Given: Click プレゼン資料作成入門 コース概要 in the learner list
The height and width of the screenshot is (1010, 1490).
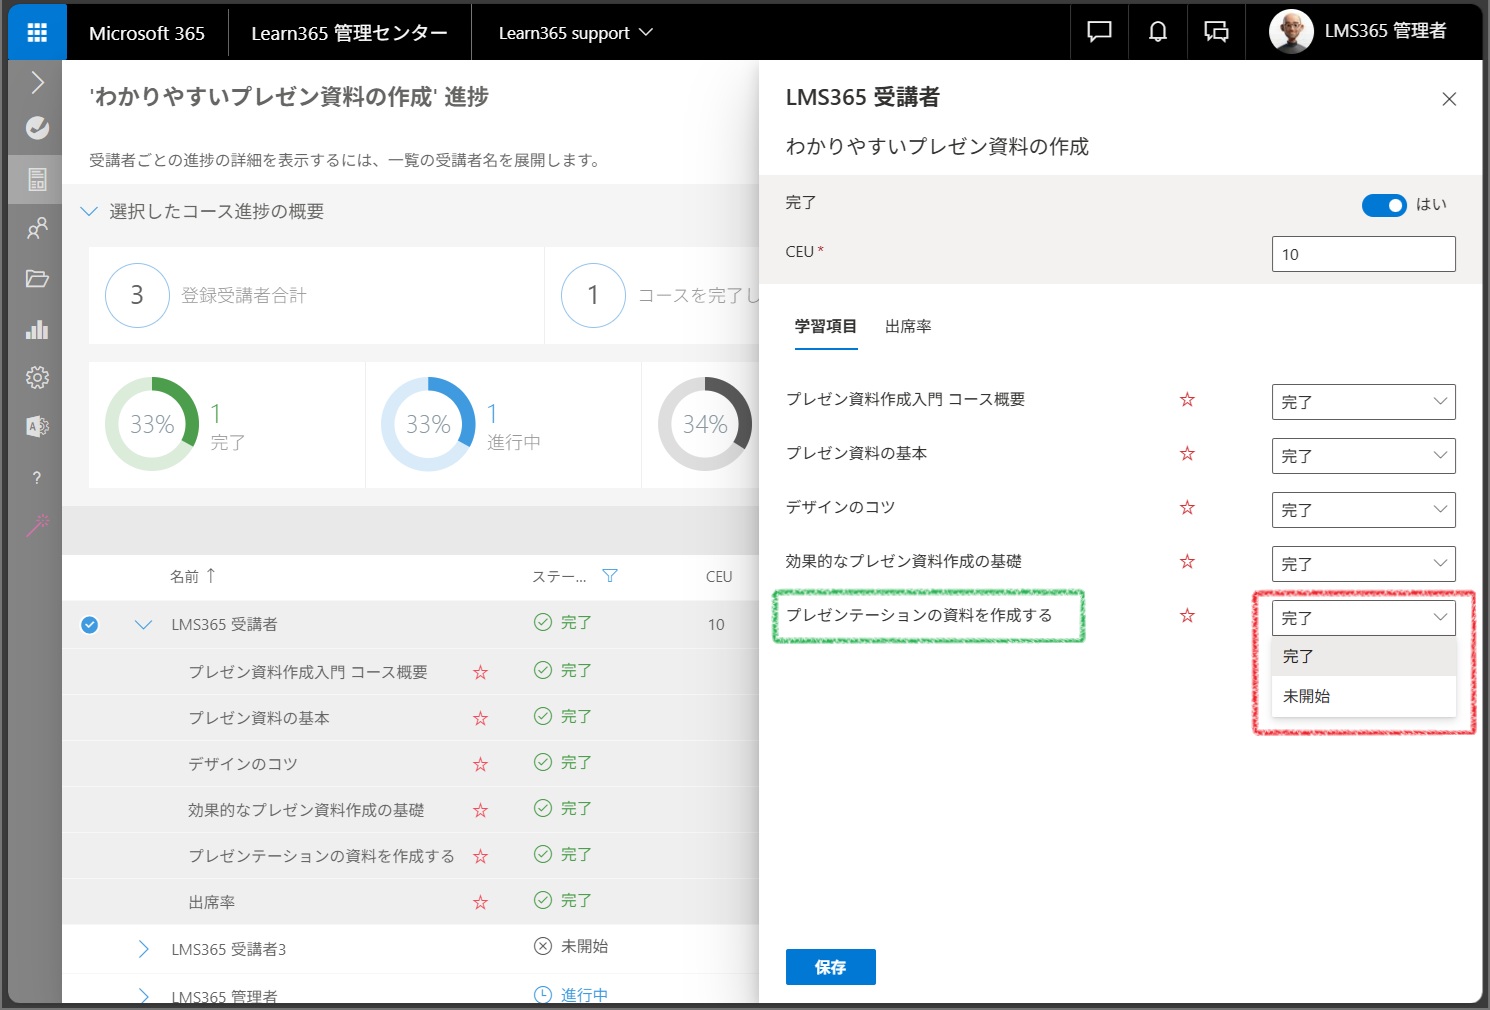Looking at the screenshot, I should point(308,673).
